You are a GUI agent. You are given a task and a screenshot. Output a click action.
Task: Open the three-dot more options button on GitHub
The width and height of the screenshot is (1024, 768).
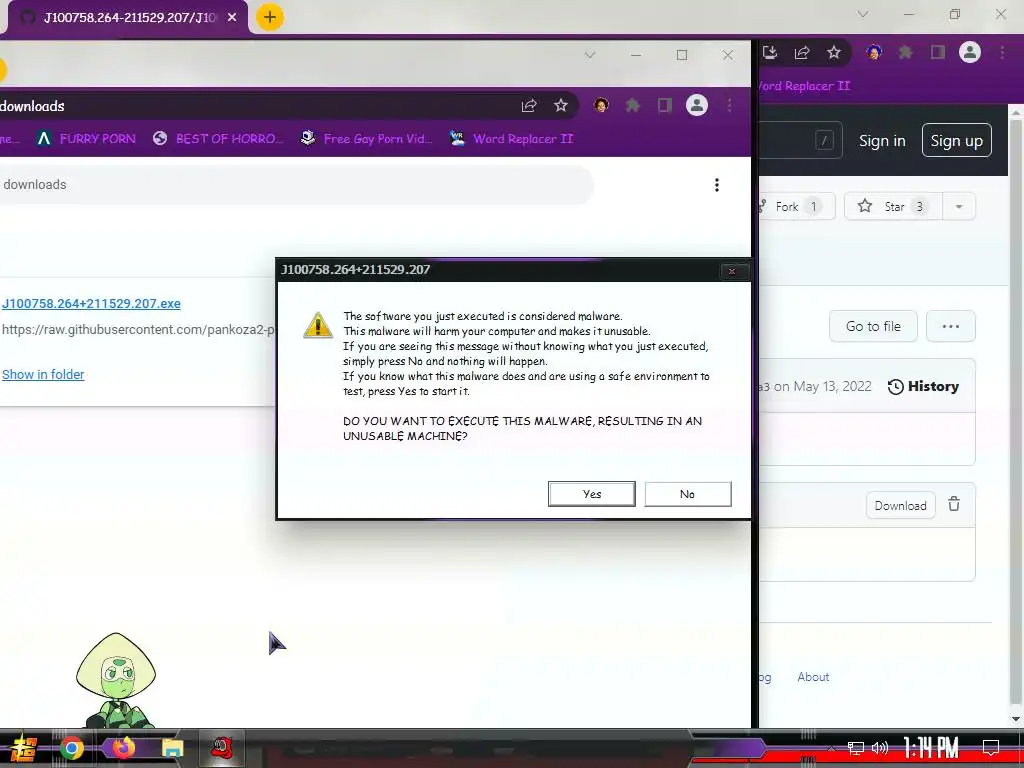[x=951, y=326]
